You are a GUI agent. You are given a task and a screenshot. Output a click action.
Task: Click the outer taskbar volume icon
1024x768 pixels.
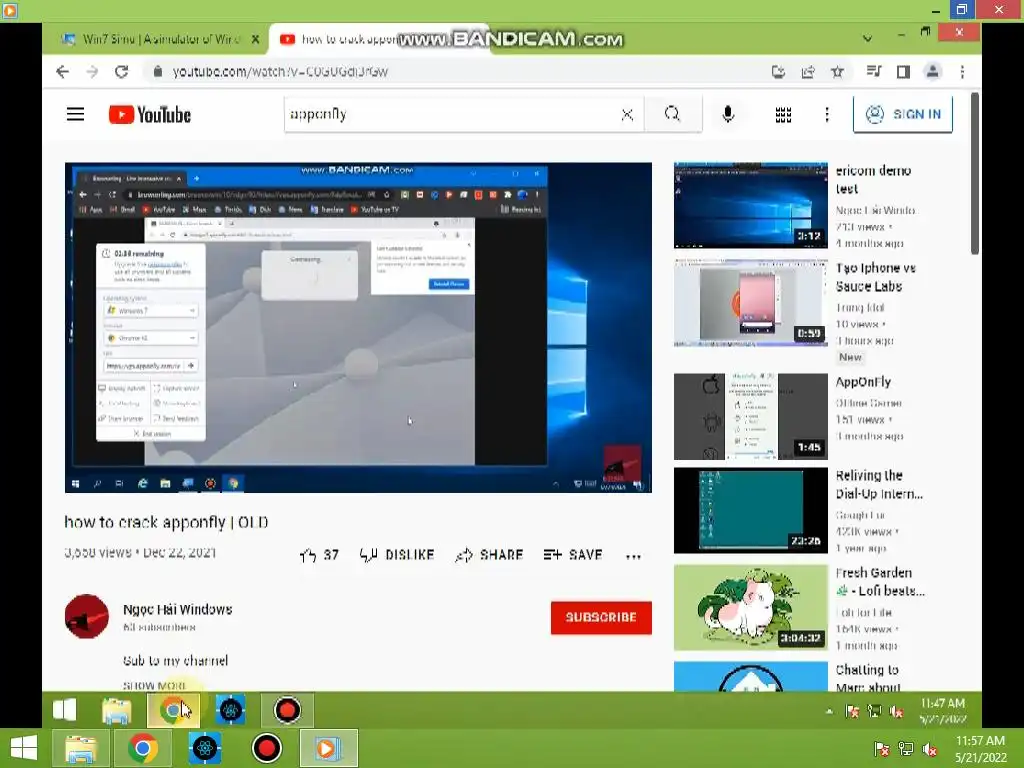(x=929, y=749)
